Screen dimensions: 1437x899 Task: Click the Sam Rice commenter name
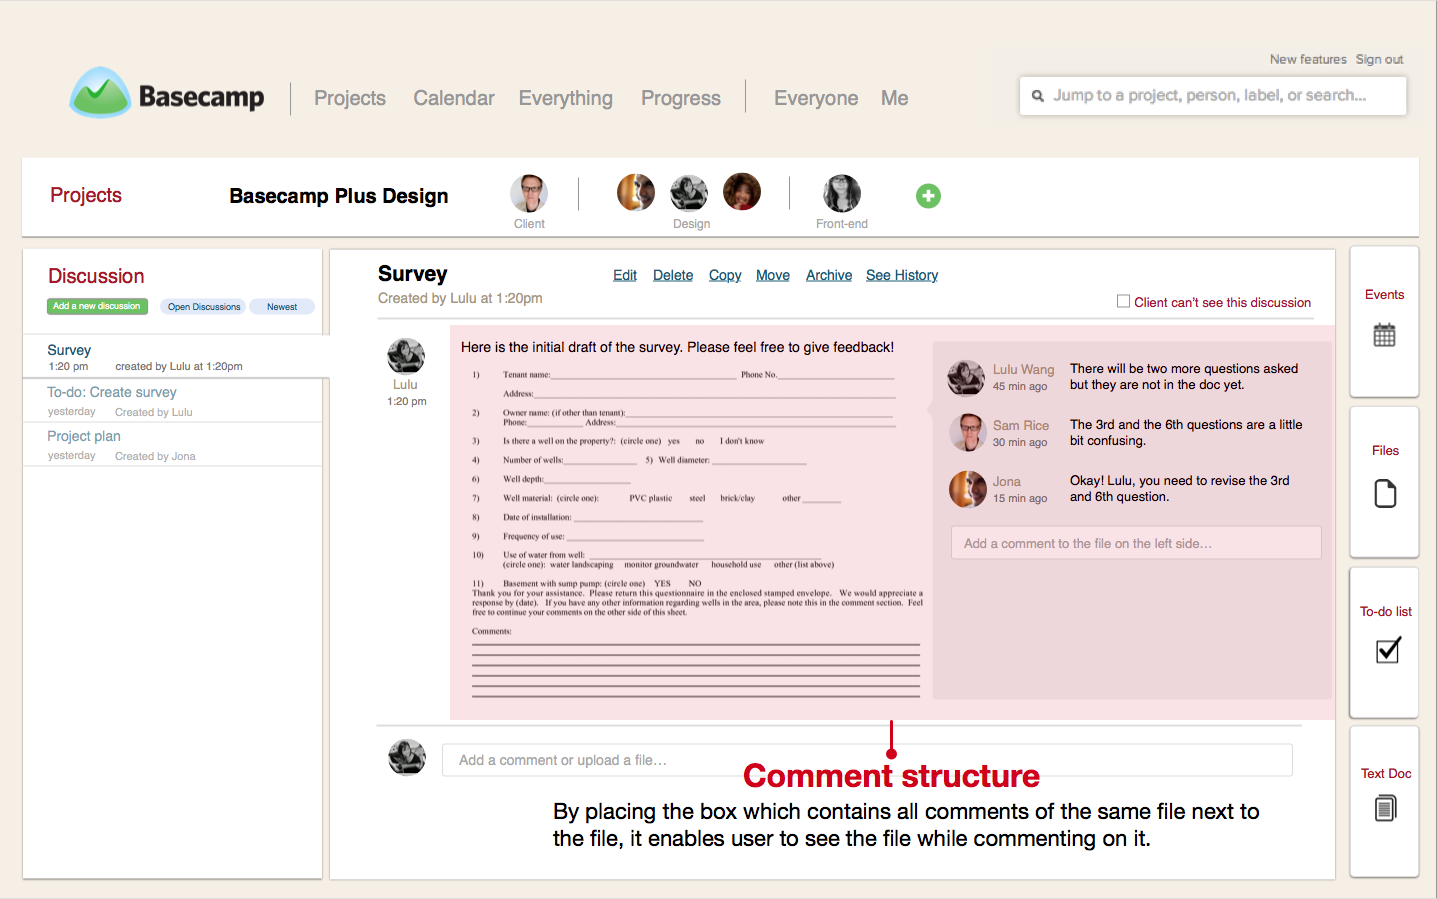coord(1021,425)
